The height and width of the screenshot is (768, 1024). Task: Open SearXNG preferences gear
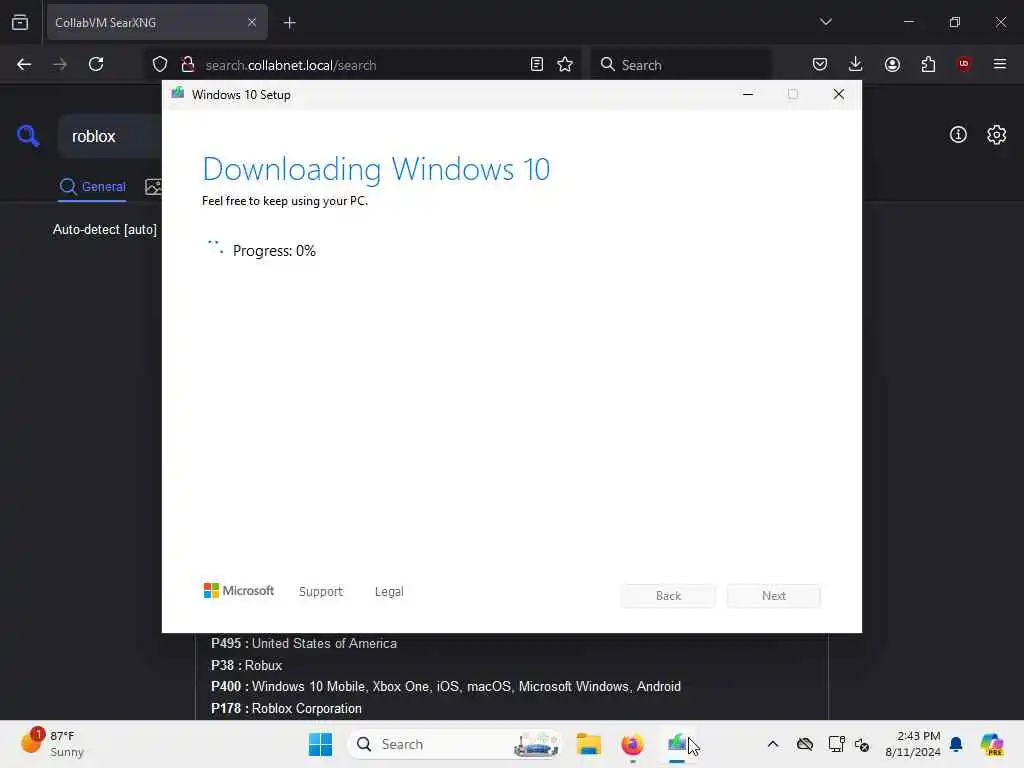click(997, 135)
